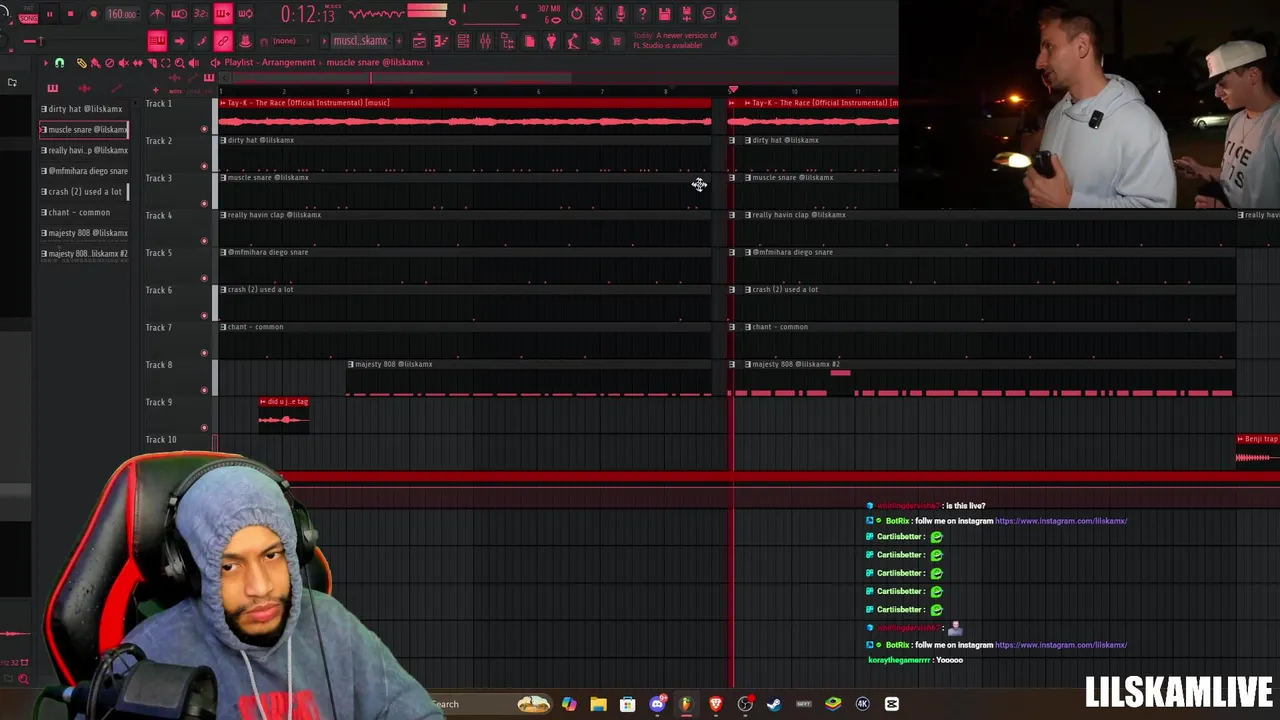Open OBS Studio from the taskbar
Screen dimensions: 1280x720
(745, 704)
